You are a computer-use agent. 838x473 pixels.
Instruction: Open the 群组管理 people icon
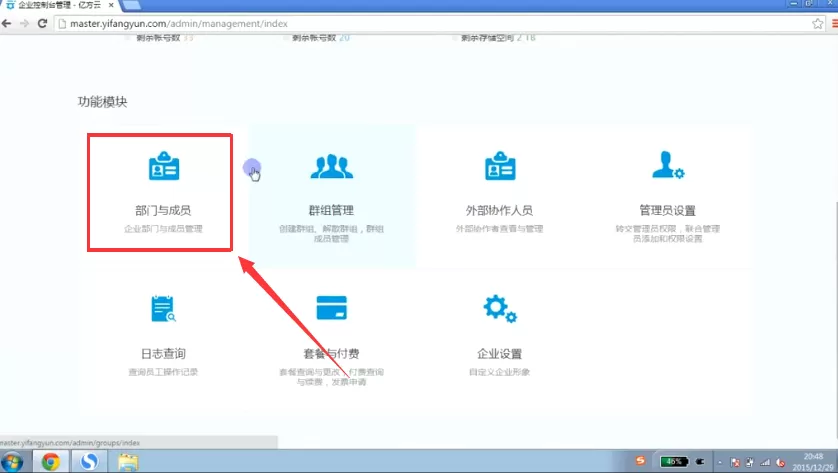(x=331, y=166)
